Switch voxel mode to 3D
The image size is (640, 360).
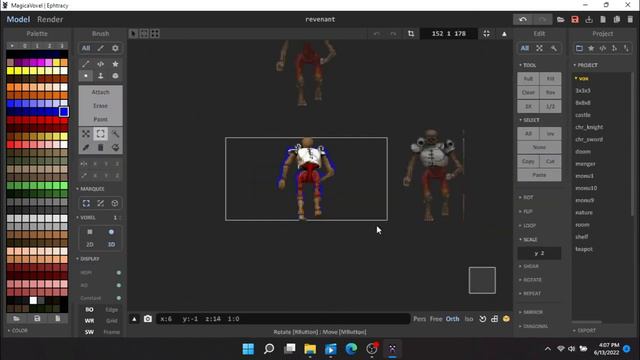click(x=111, y=244)
